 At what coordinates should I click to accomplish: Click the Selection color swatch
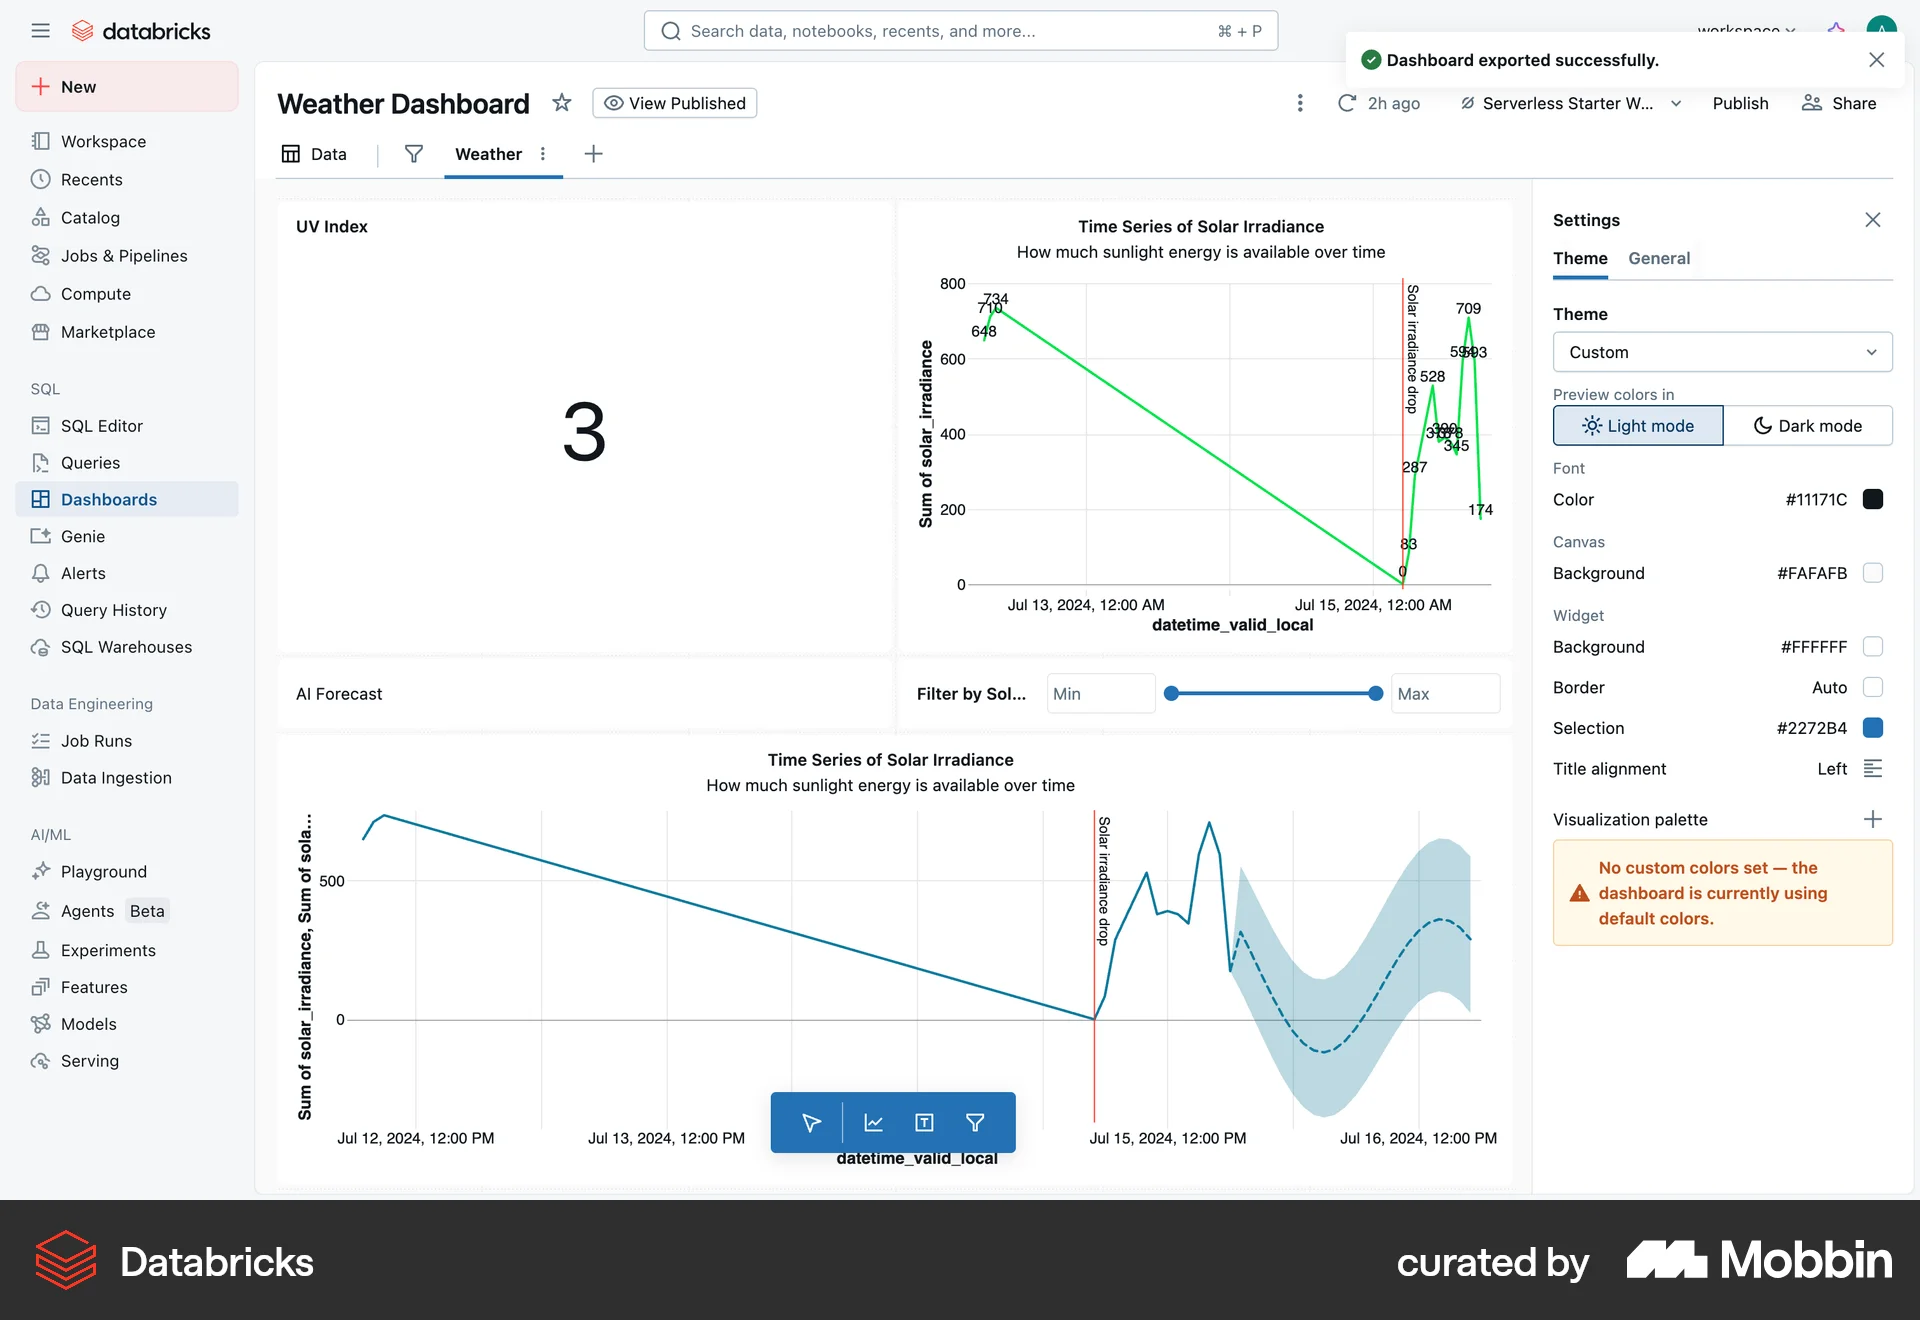tap(1872, 728)
